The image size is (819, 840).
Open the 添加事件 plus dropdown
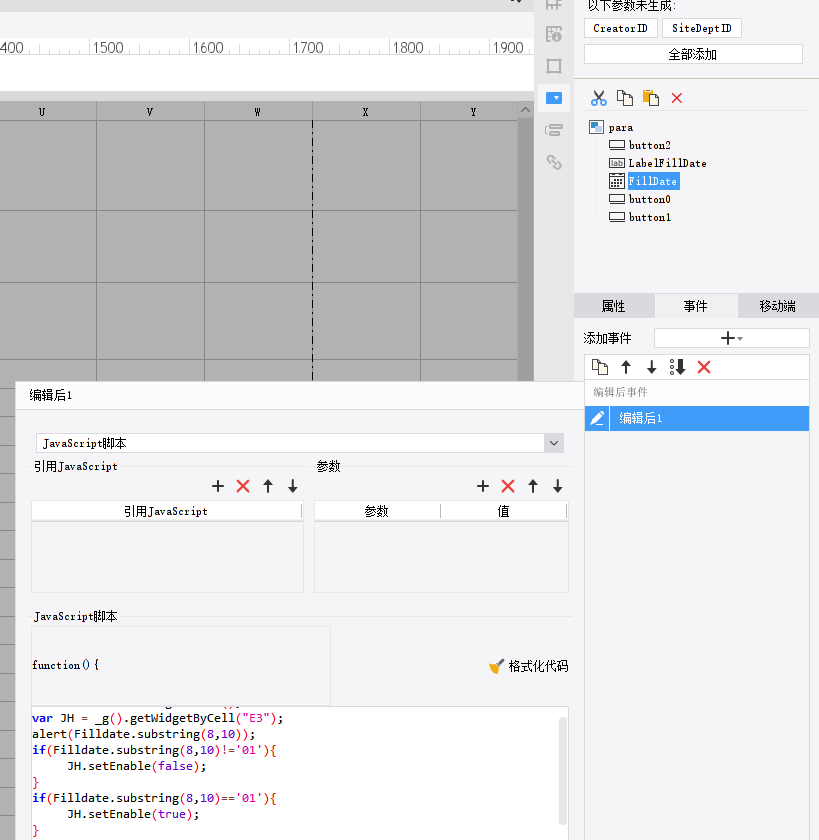coord(731,338)
